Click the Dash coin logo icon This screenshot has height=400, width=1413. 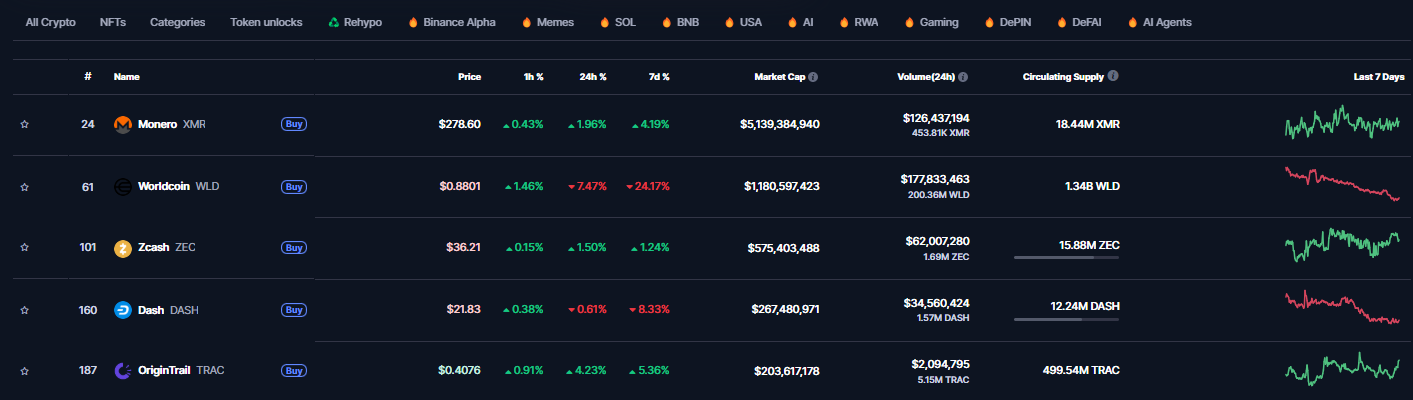(123, 310)
